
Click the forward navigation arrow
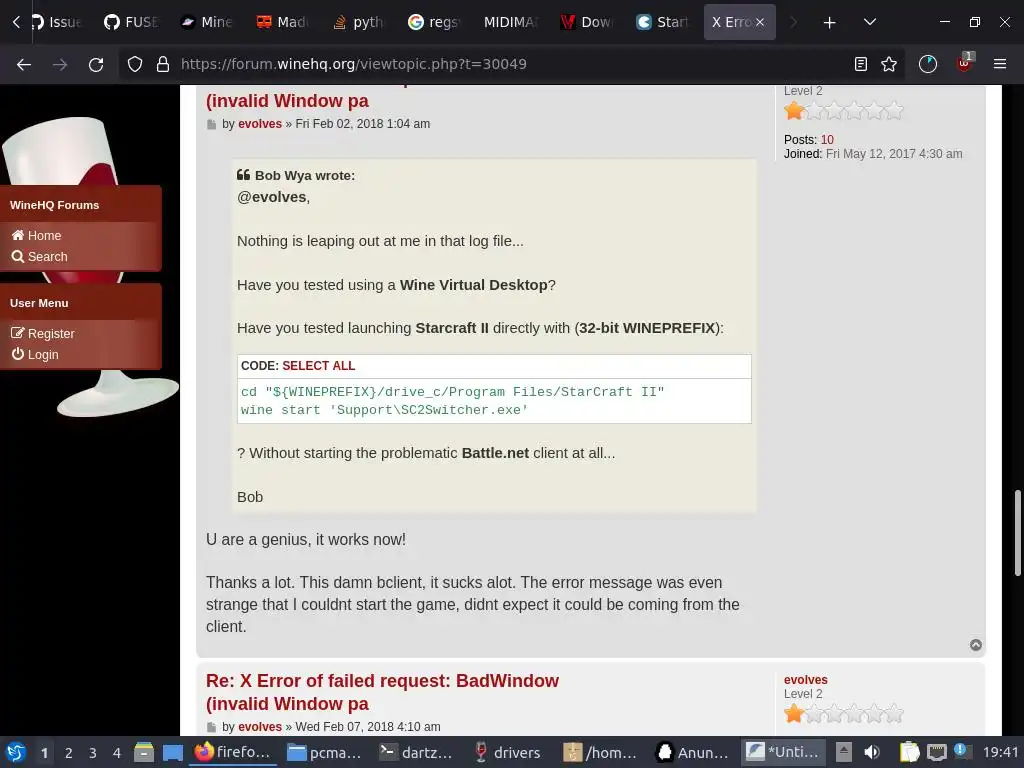pos(60,64)
